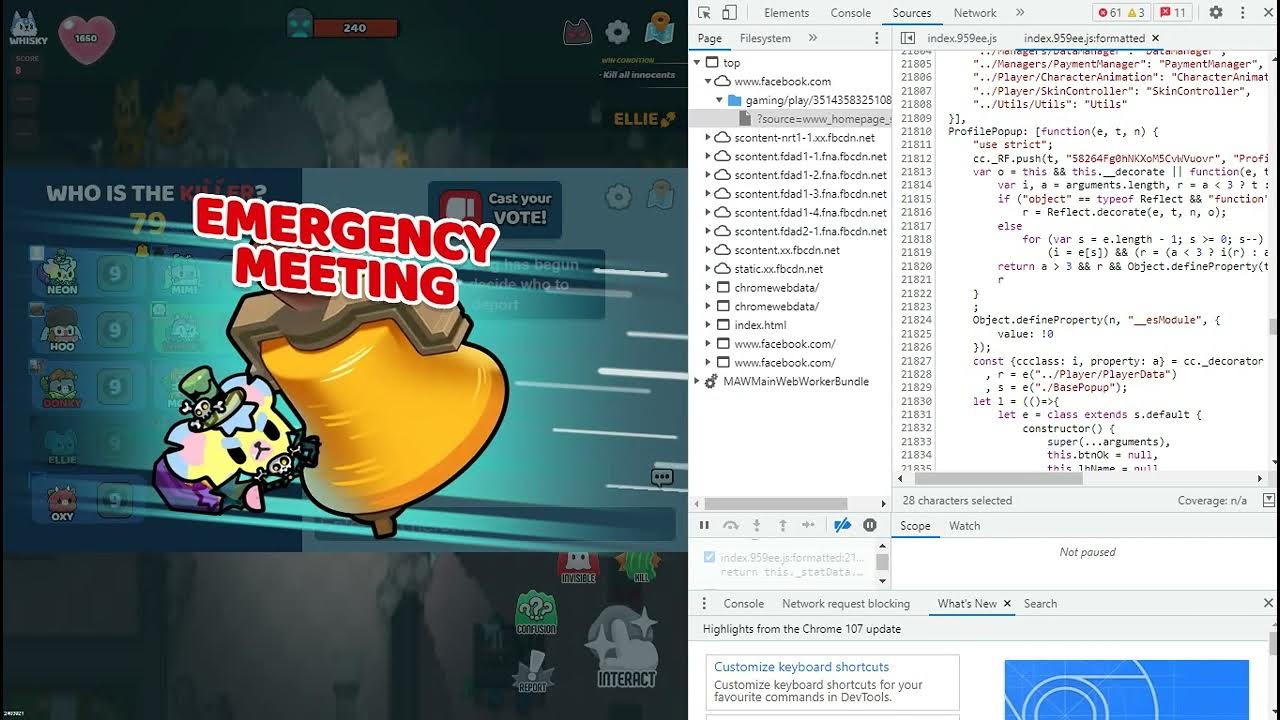1280x720 pixels.
Task: Click the purple cat icon in header
Action: click(x=577, y=32)
